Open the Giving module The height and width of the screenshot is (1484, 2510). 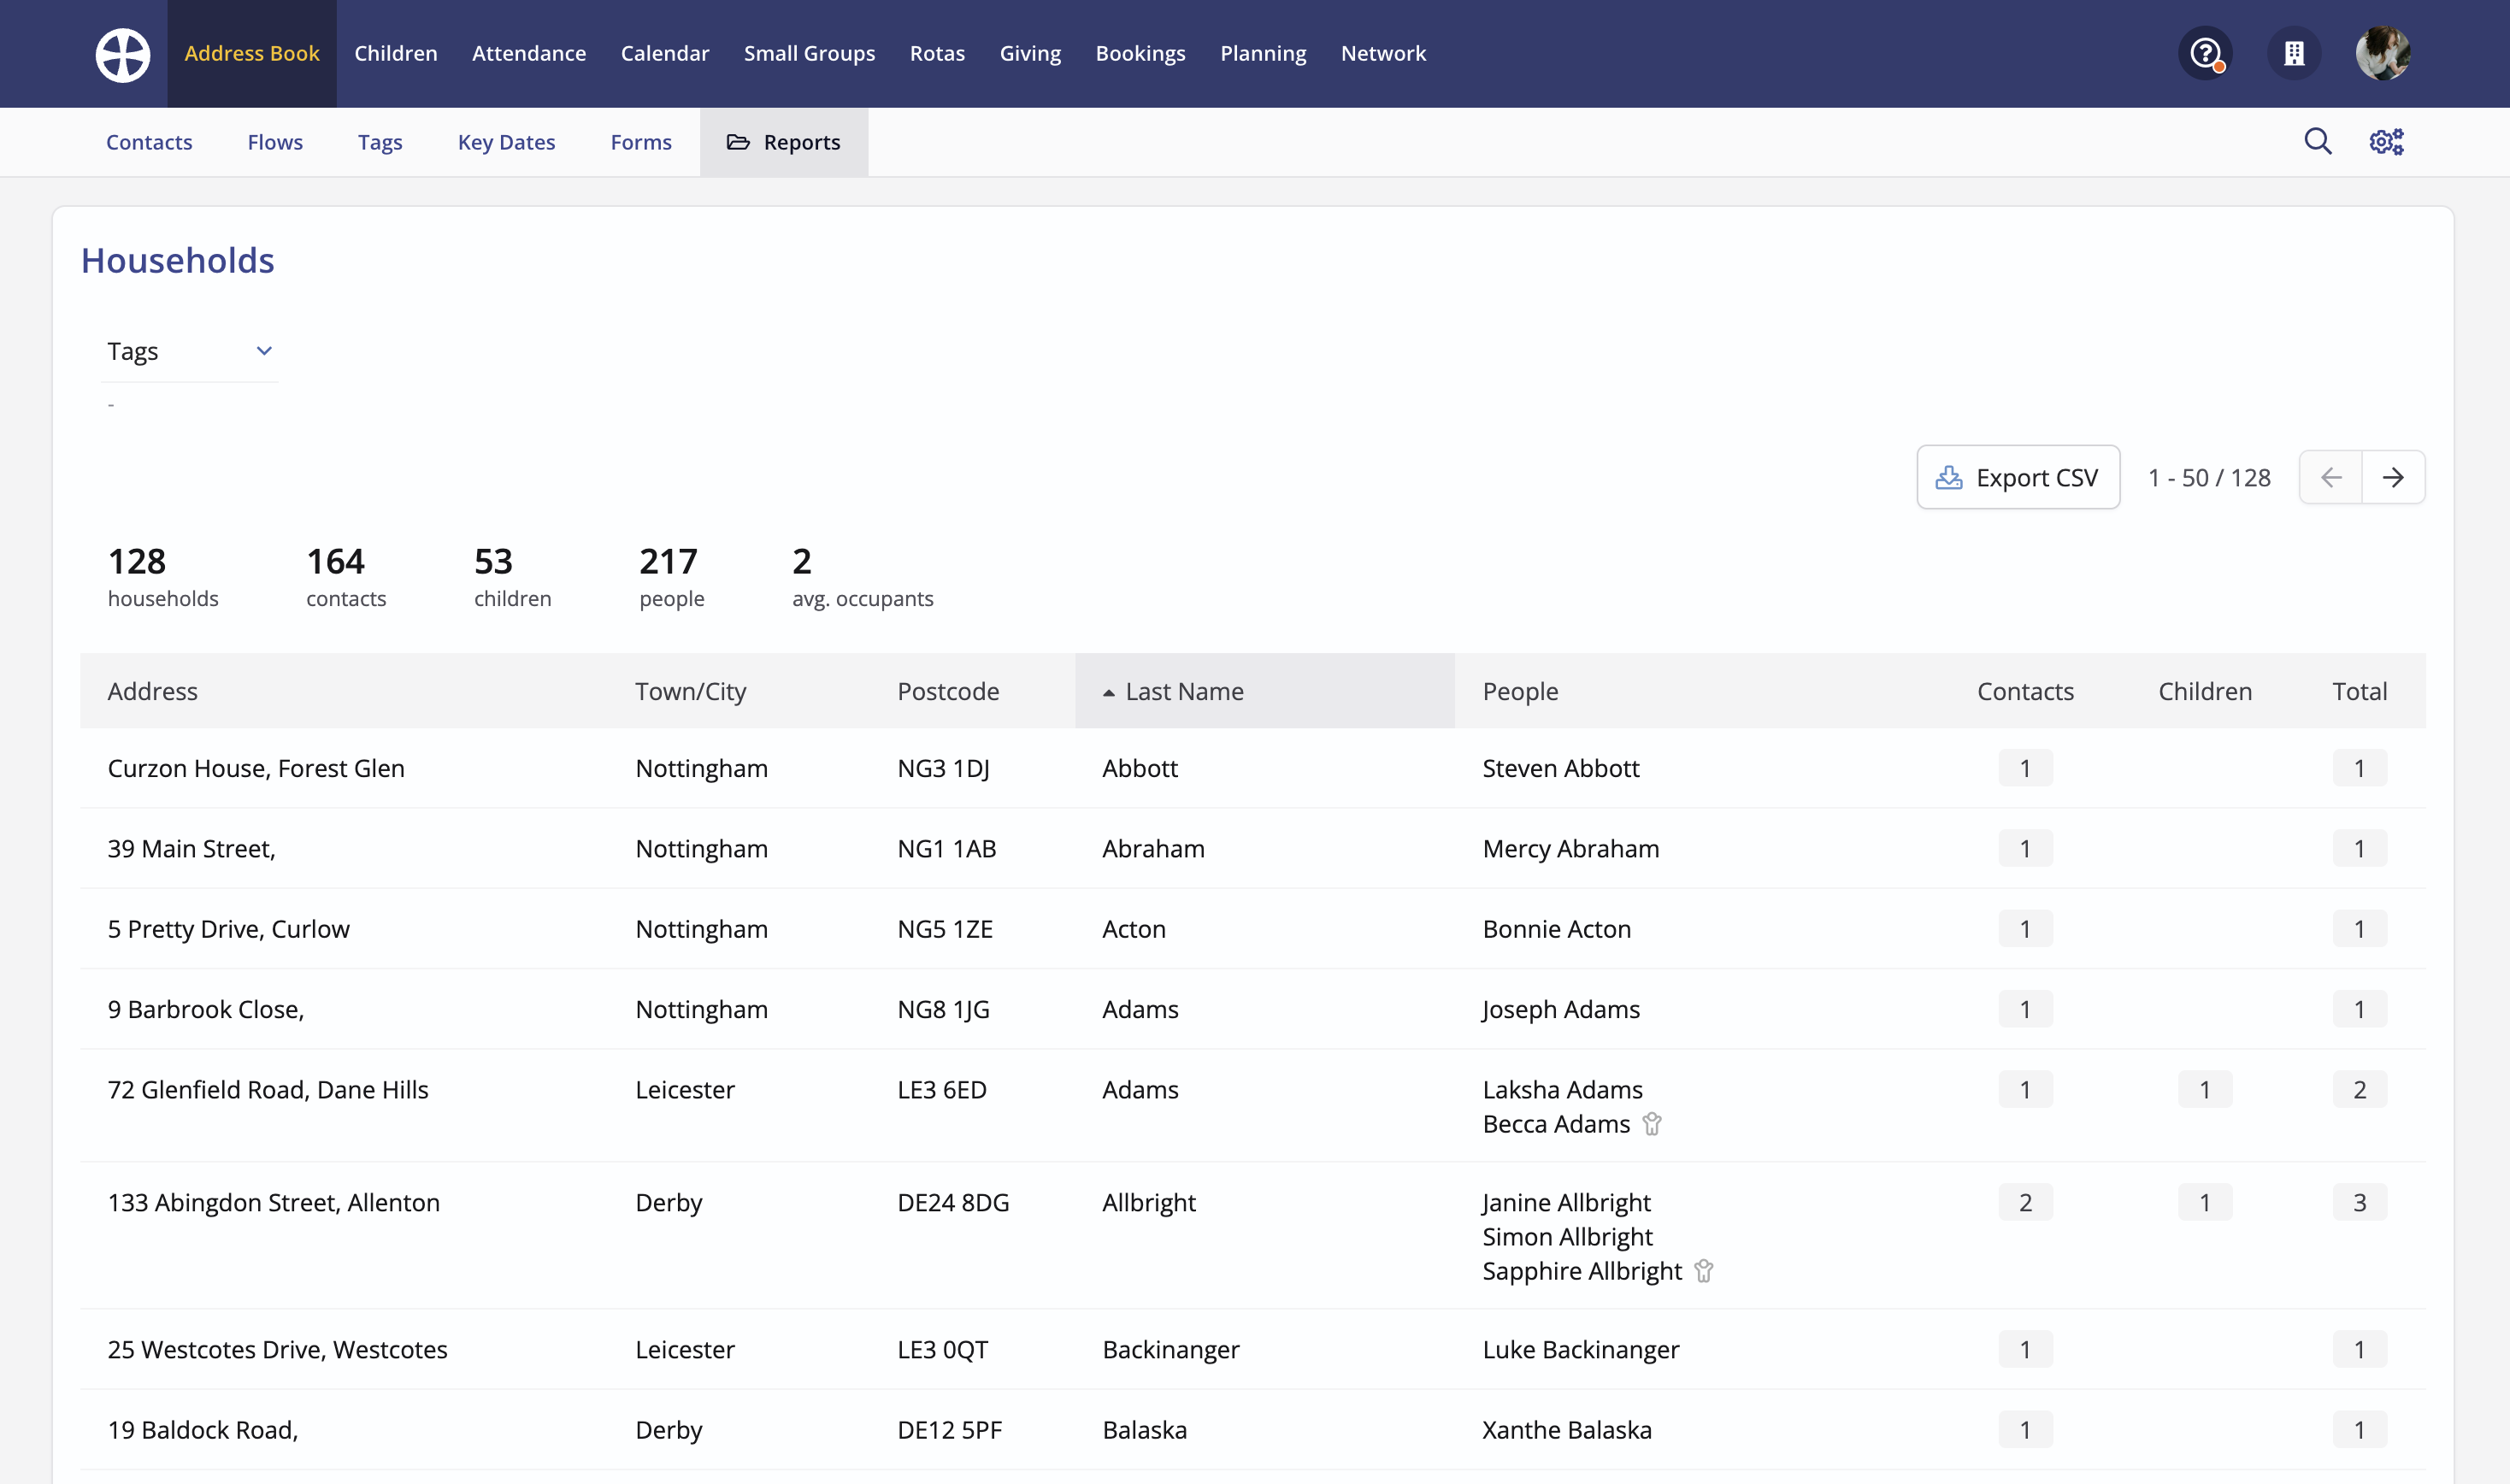tap(1030, 53)
